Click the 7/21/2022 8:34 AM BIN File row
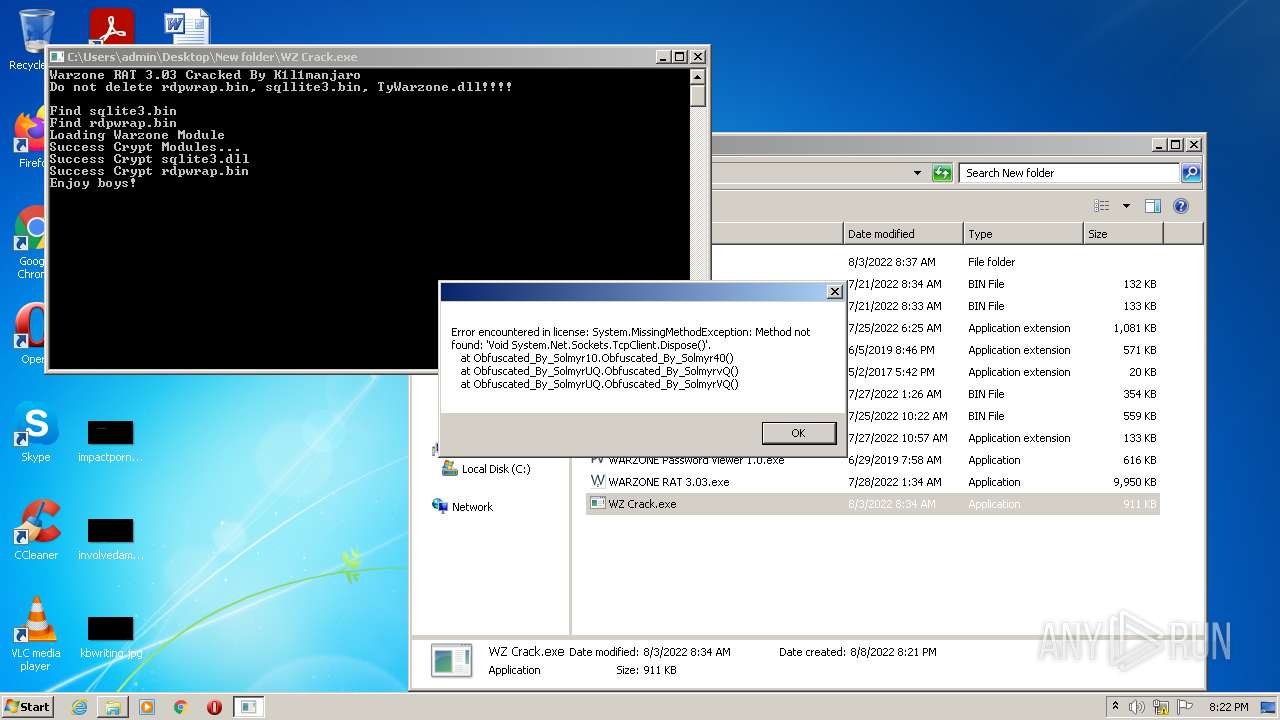 click(873, 284)
